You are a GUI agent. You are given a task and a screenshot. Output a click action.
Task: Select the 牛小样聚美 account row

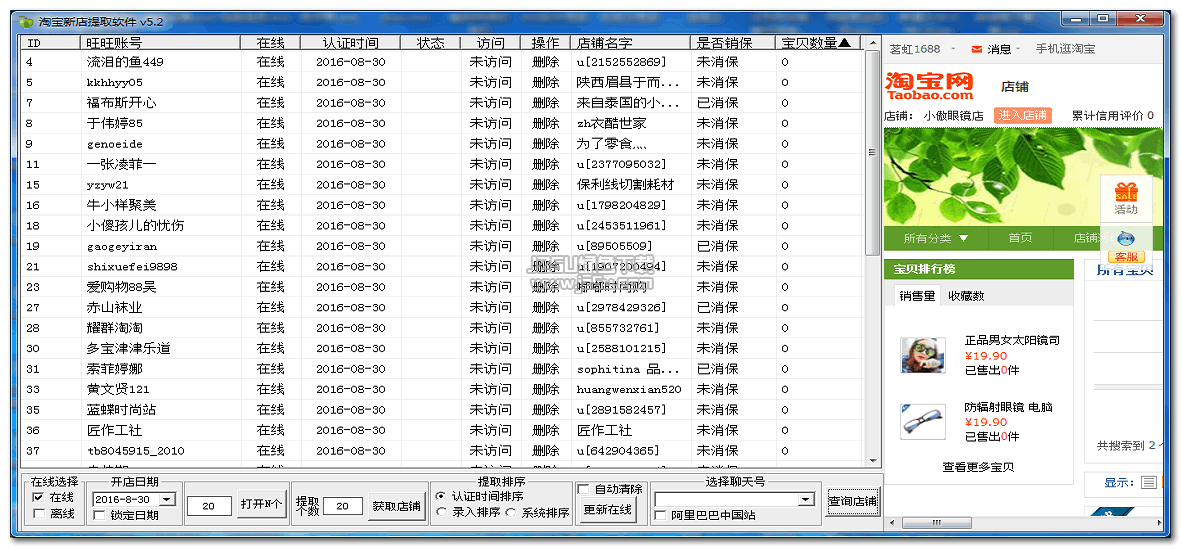click(x=442, y=205)
